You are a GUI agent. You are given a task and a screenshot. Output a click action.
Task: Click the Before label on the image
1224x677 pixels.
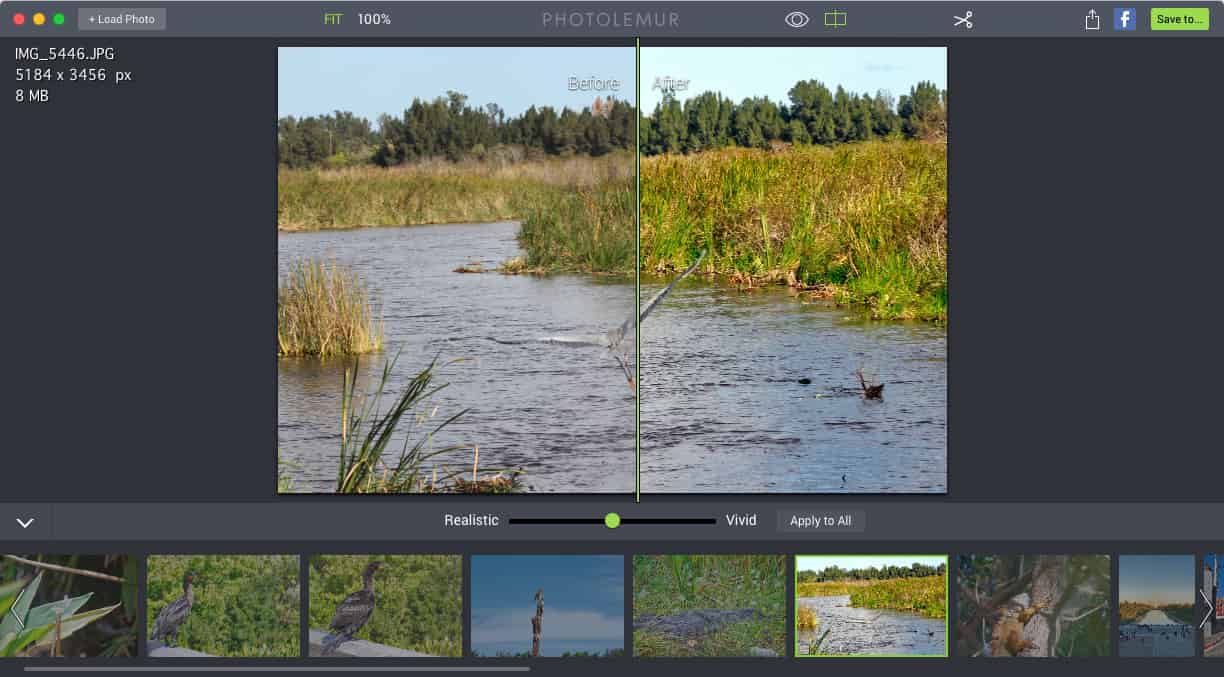pos(594,83)
